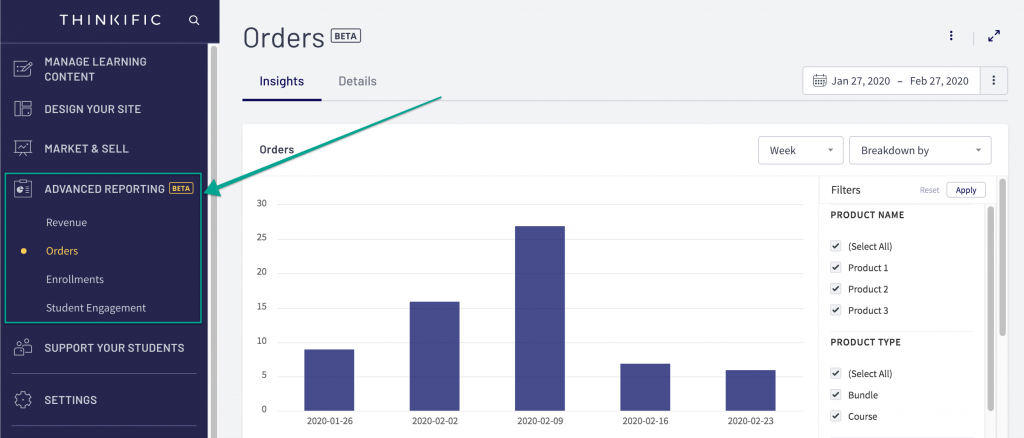Open the Settings gear icon
This screenshot has height=438, width=1024.
click(x=23, y=400)
